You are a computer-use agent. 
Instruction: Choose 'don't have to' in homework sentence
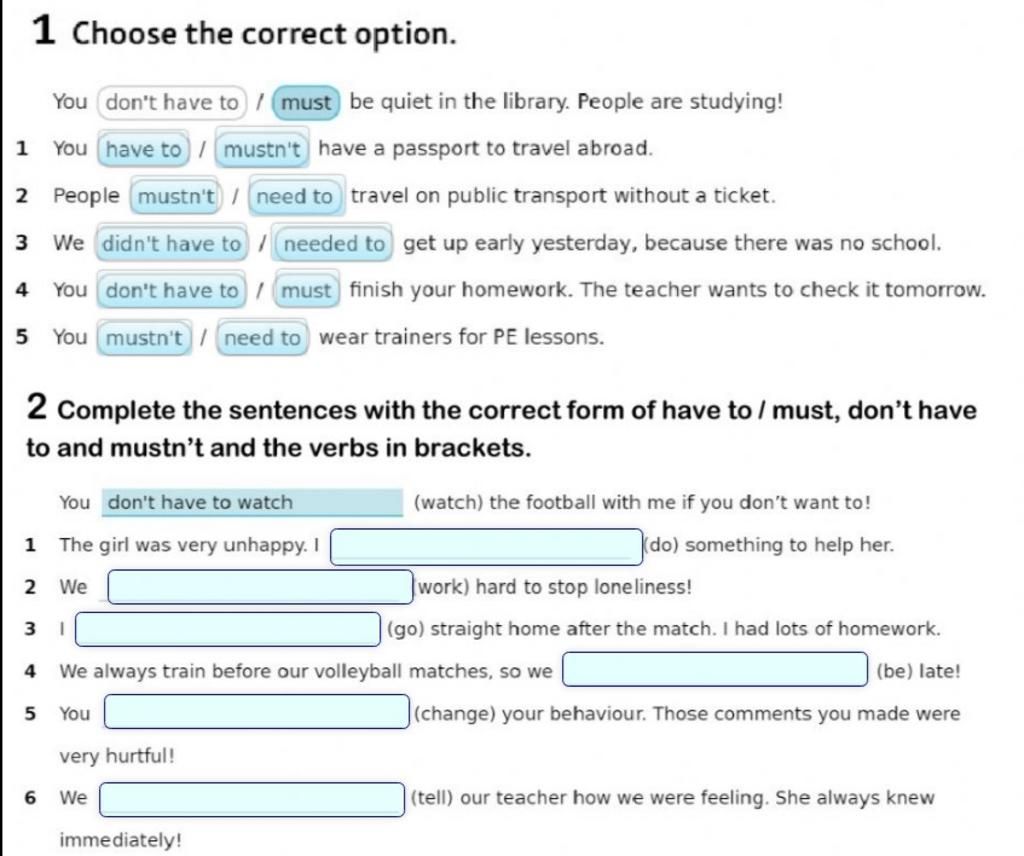[172, 290]
